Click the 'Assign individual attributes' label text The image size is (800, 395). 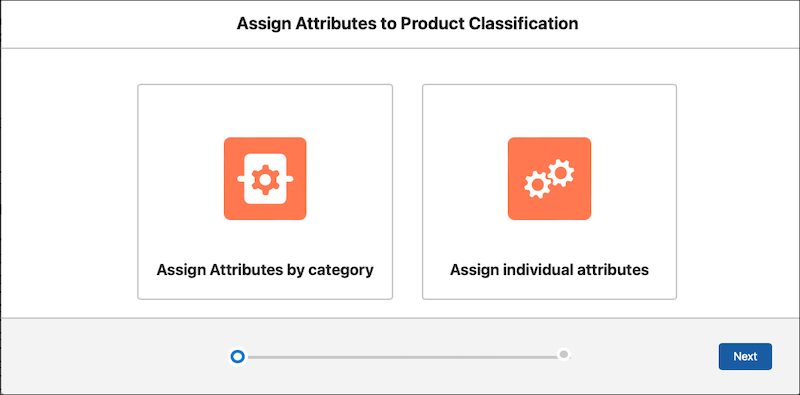click(x=549, y=269)
